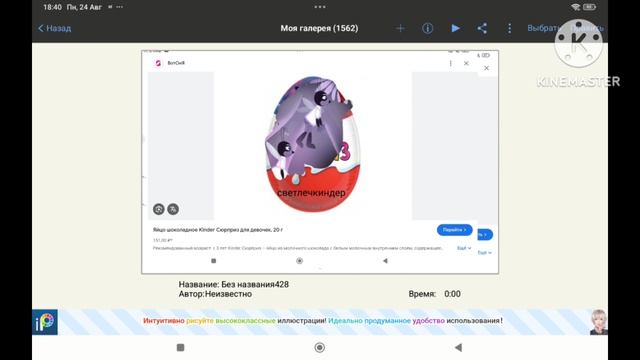Tap the three-dot handle at top center
640x360 pixels.
pos(320,7)
